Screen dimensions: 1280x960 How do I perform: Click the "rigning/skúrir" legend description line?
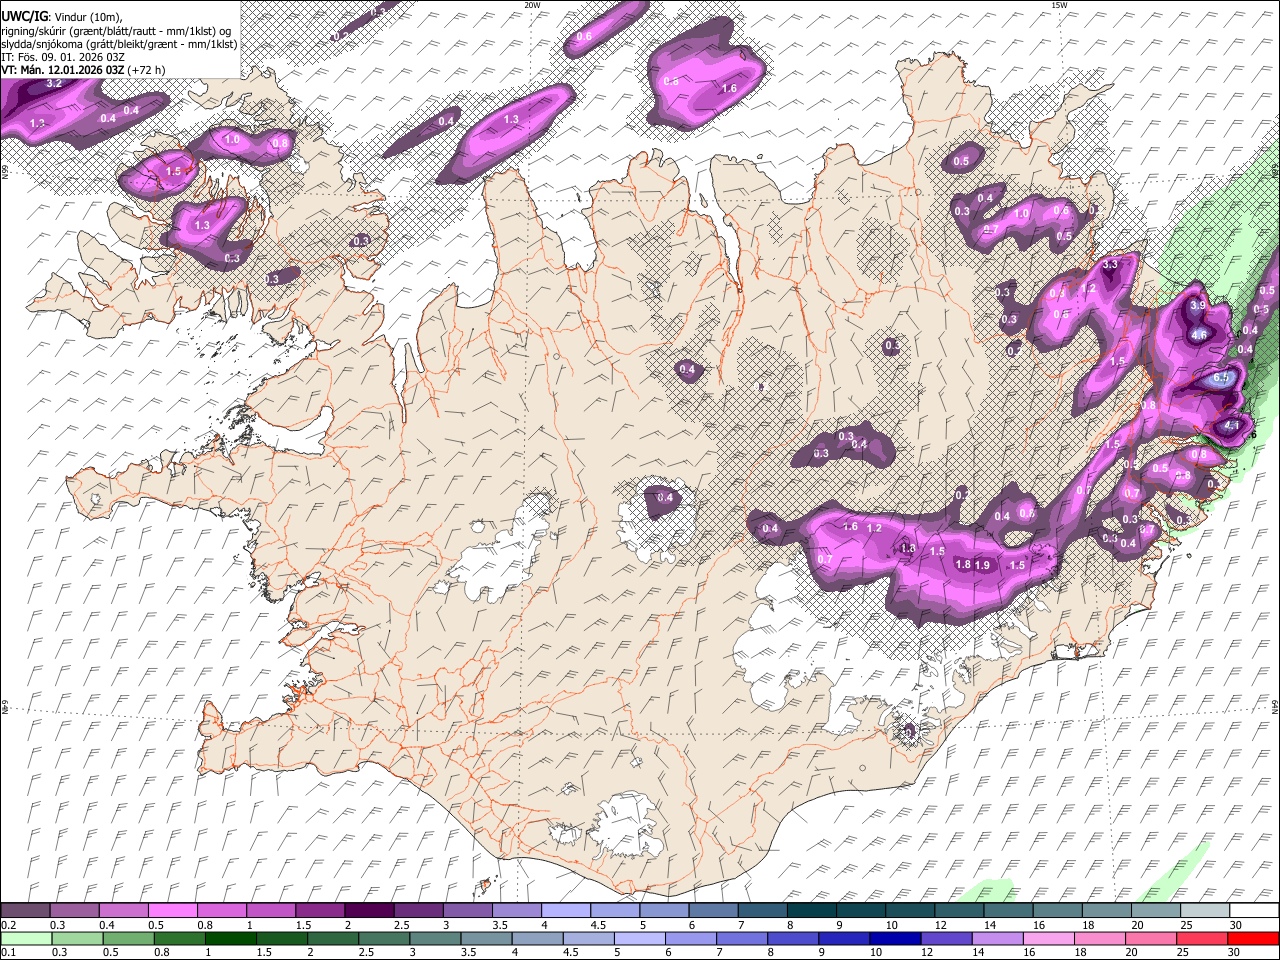click(117, 31)
